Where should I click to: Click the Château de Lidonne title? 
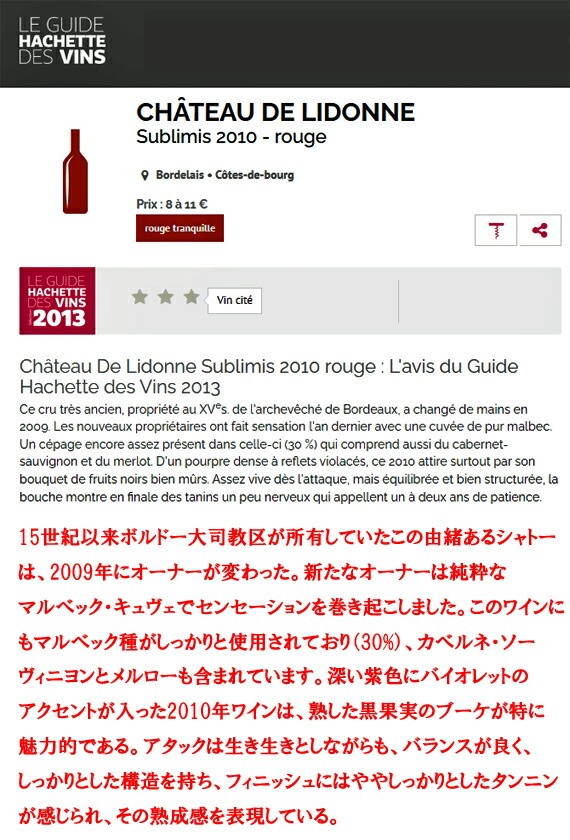(276, 112)
